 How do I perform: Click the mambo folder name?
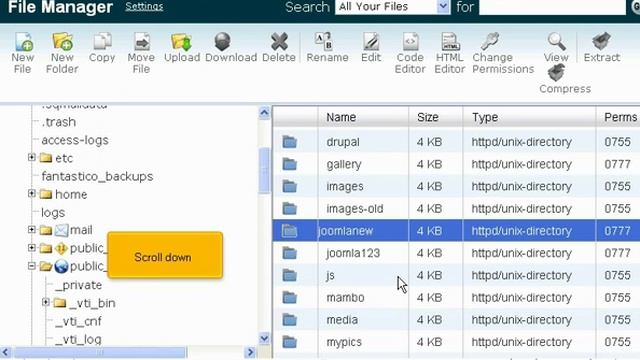click(x=345, y=298)
